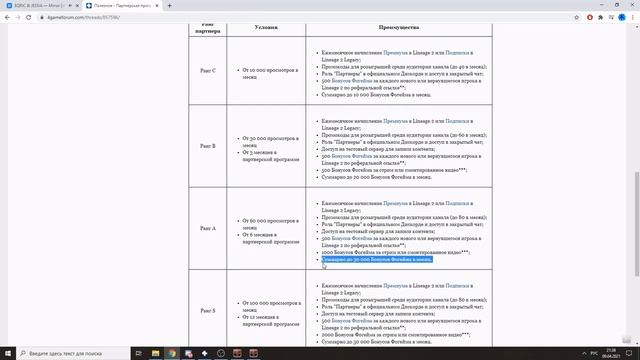Click the page vertical scrollbar thumb

point(637,224)
